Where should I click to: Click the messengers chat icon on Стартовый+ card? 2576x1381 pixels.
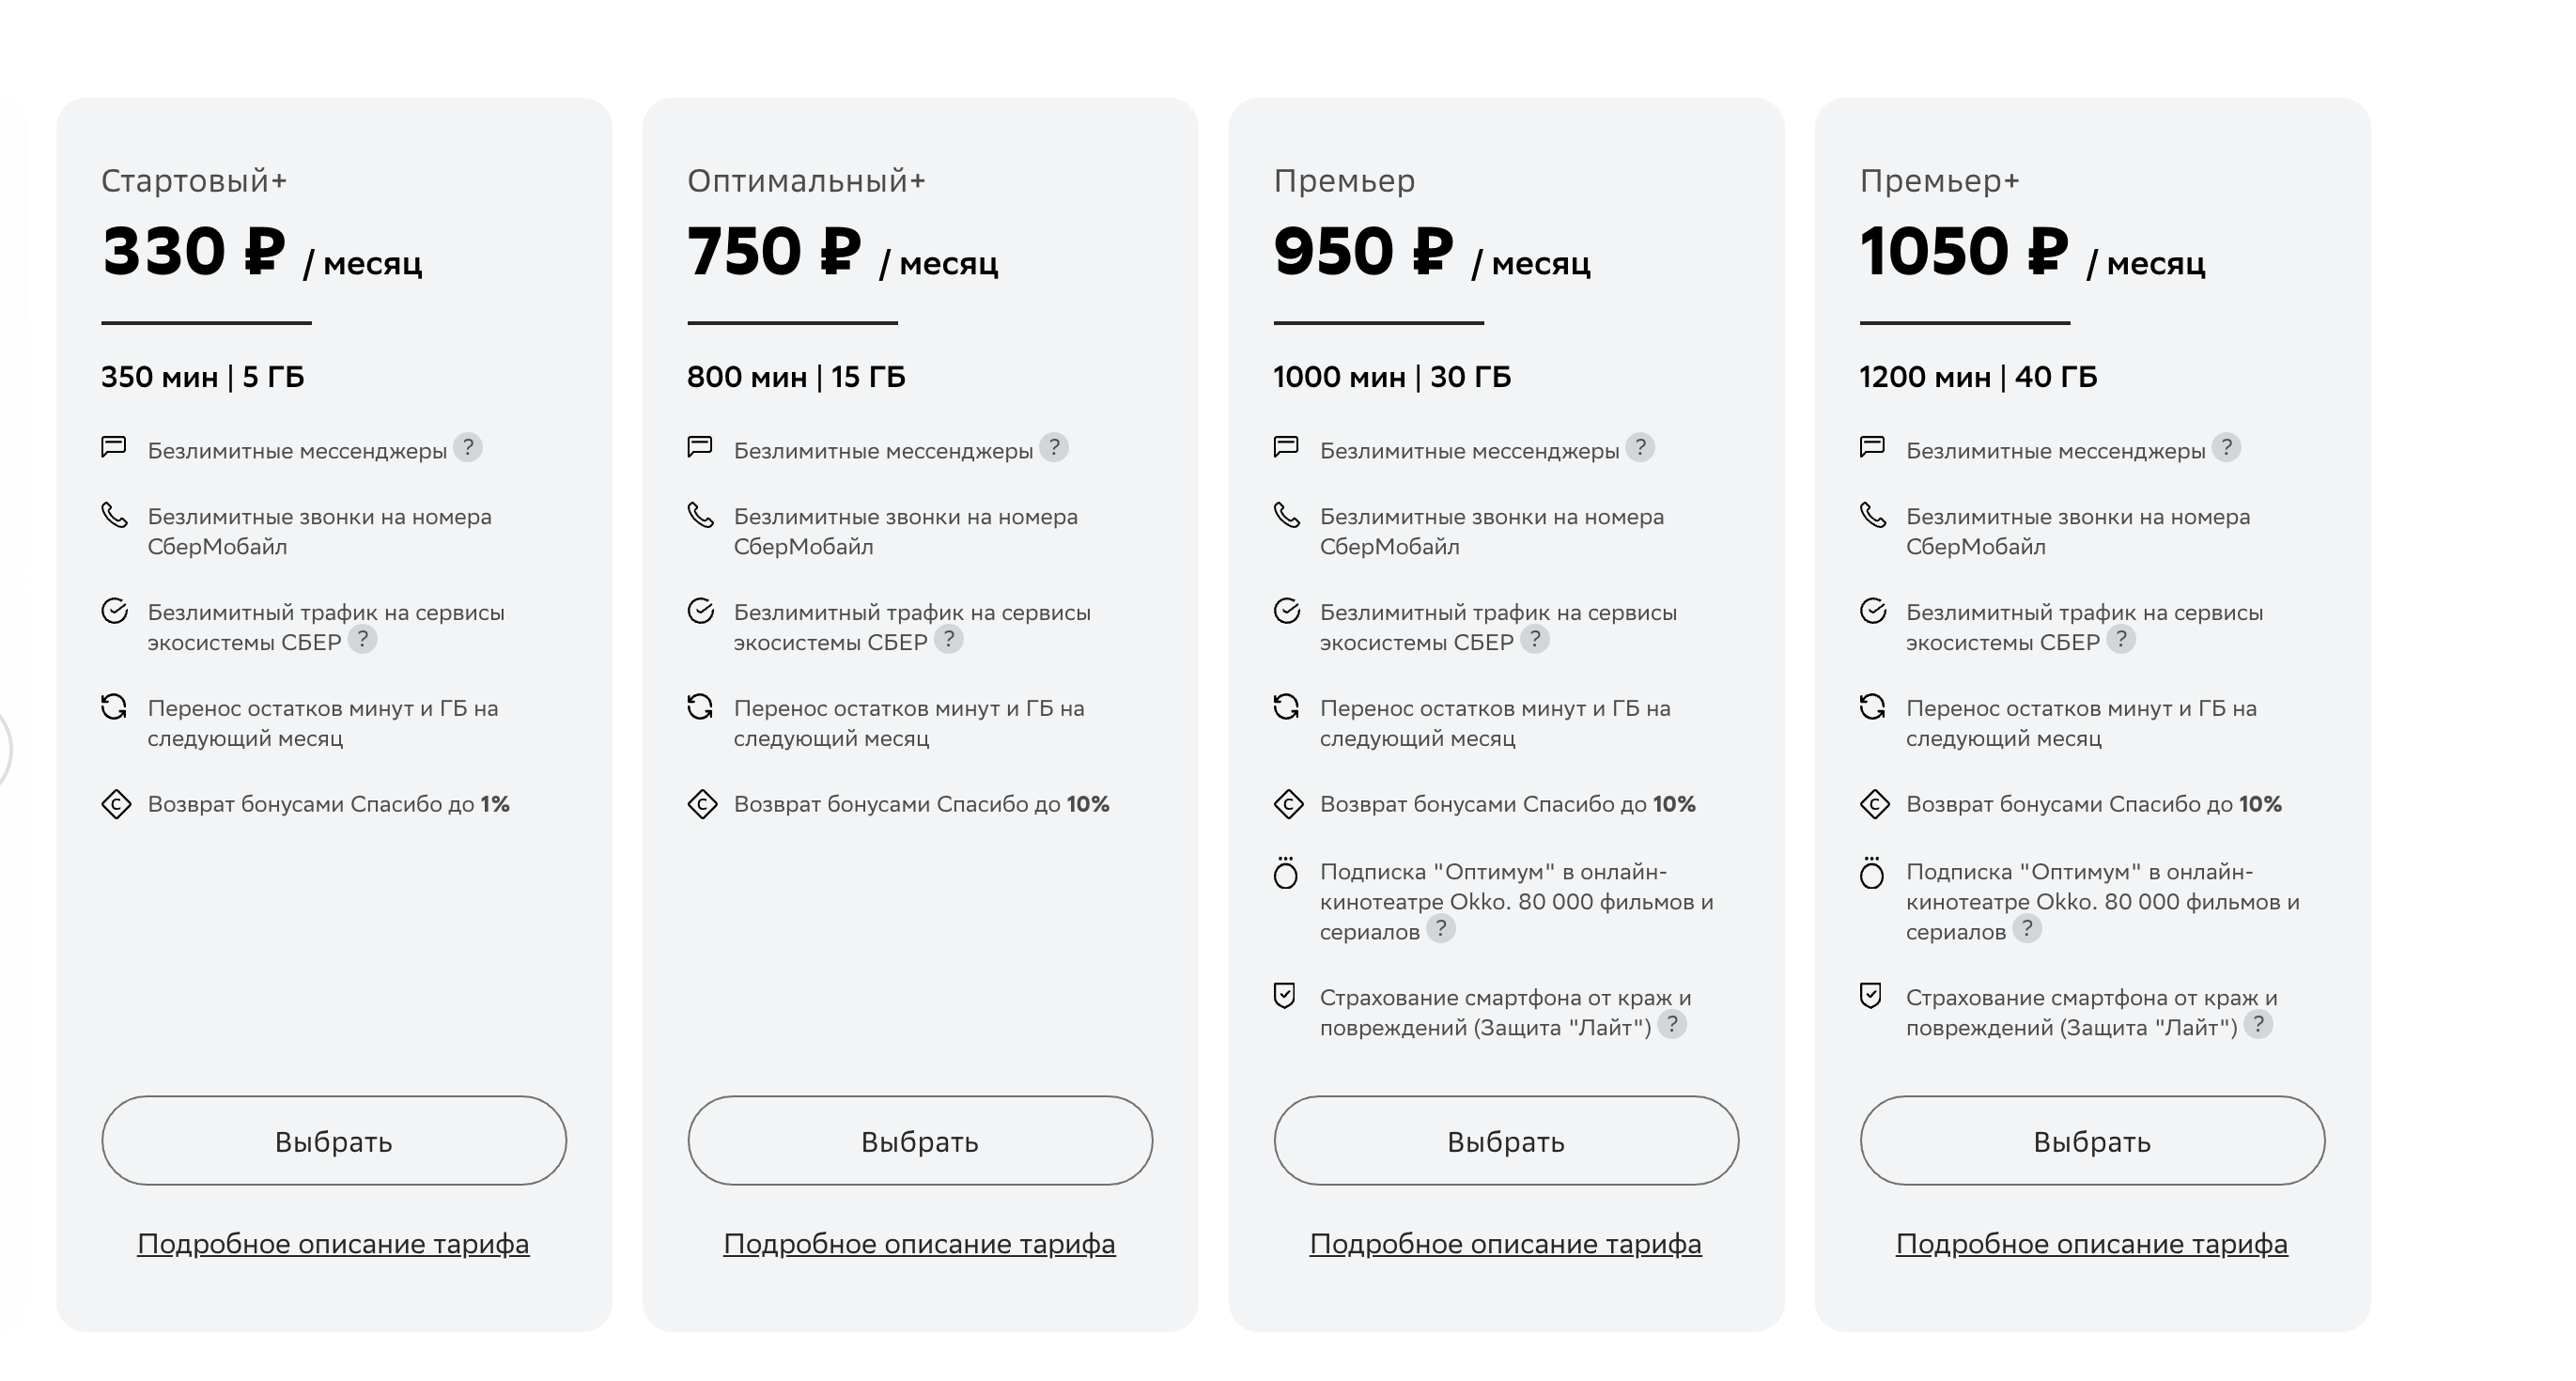115,449
